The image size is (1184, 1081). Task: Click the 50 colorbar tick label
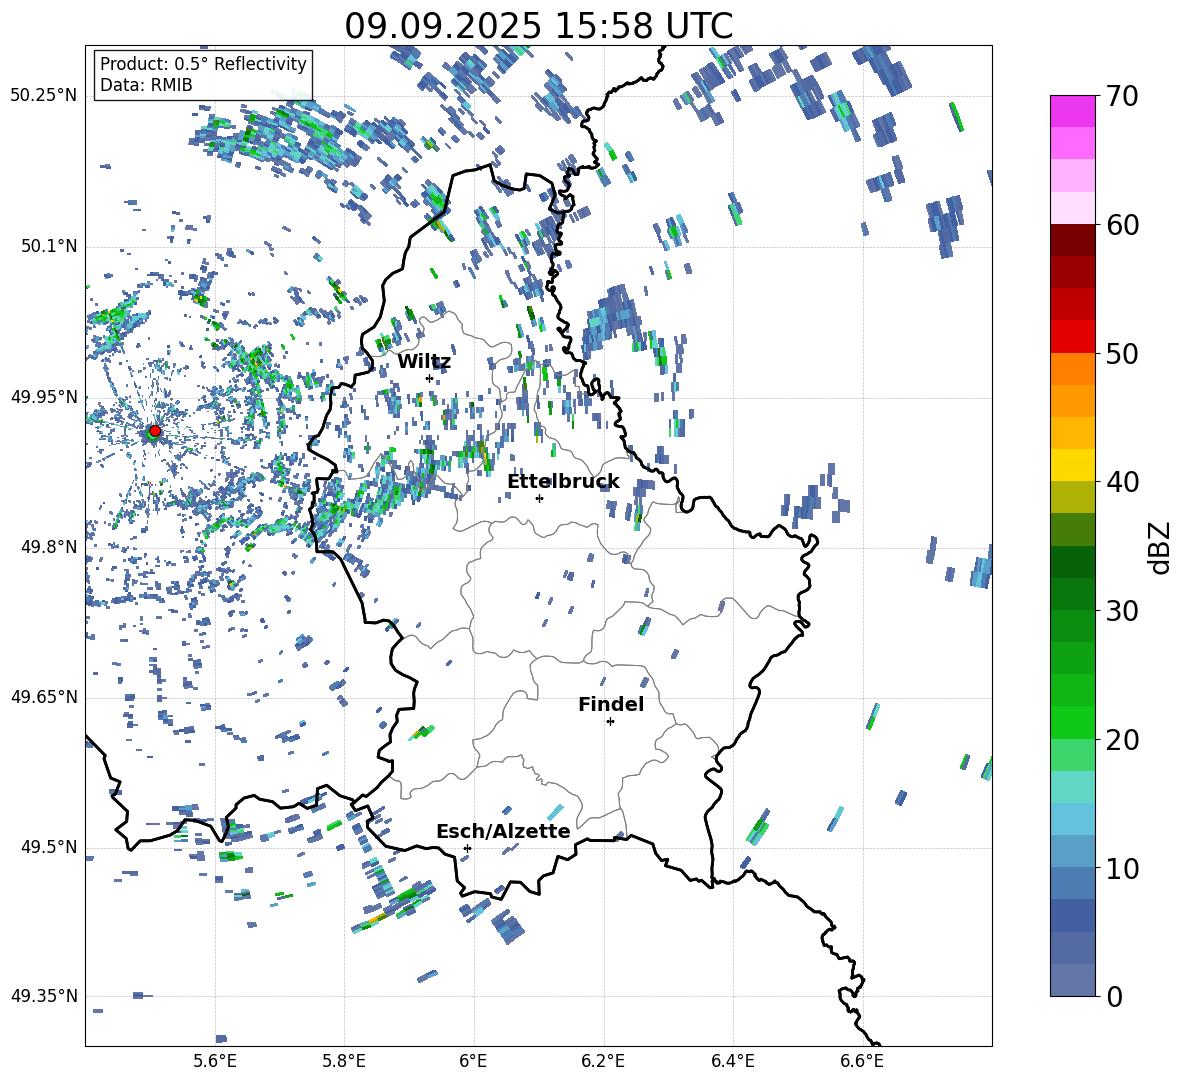coord(1121,354)
